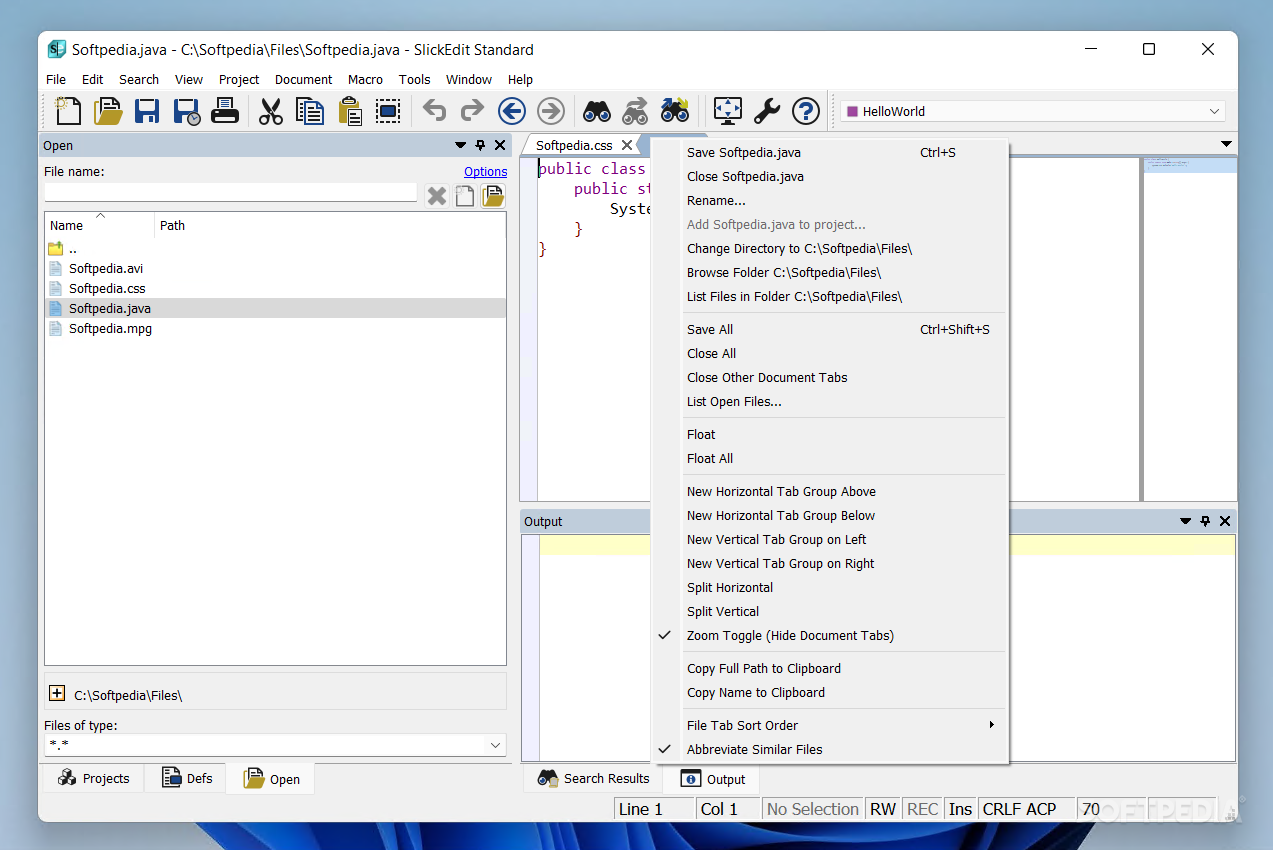Toggle Zoom Toggle (Hide Document Tabs) option
This screenshot has width=1273, height=850.
click(x=790, y=635)
